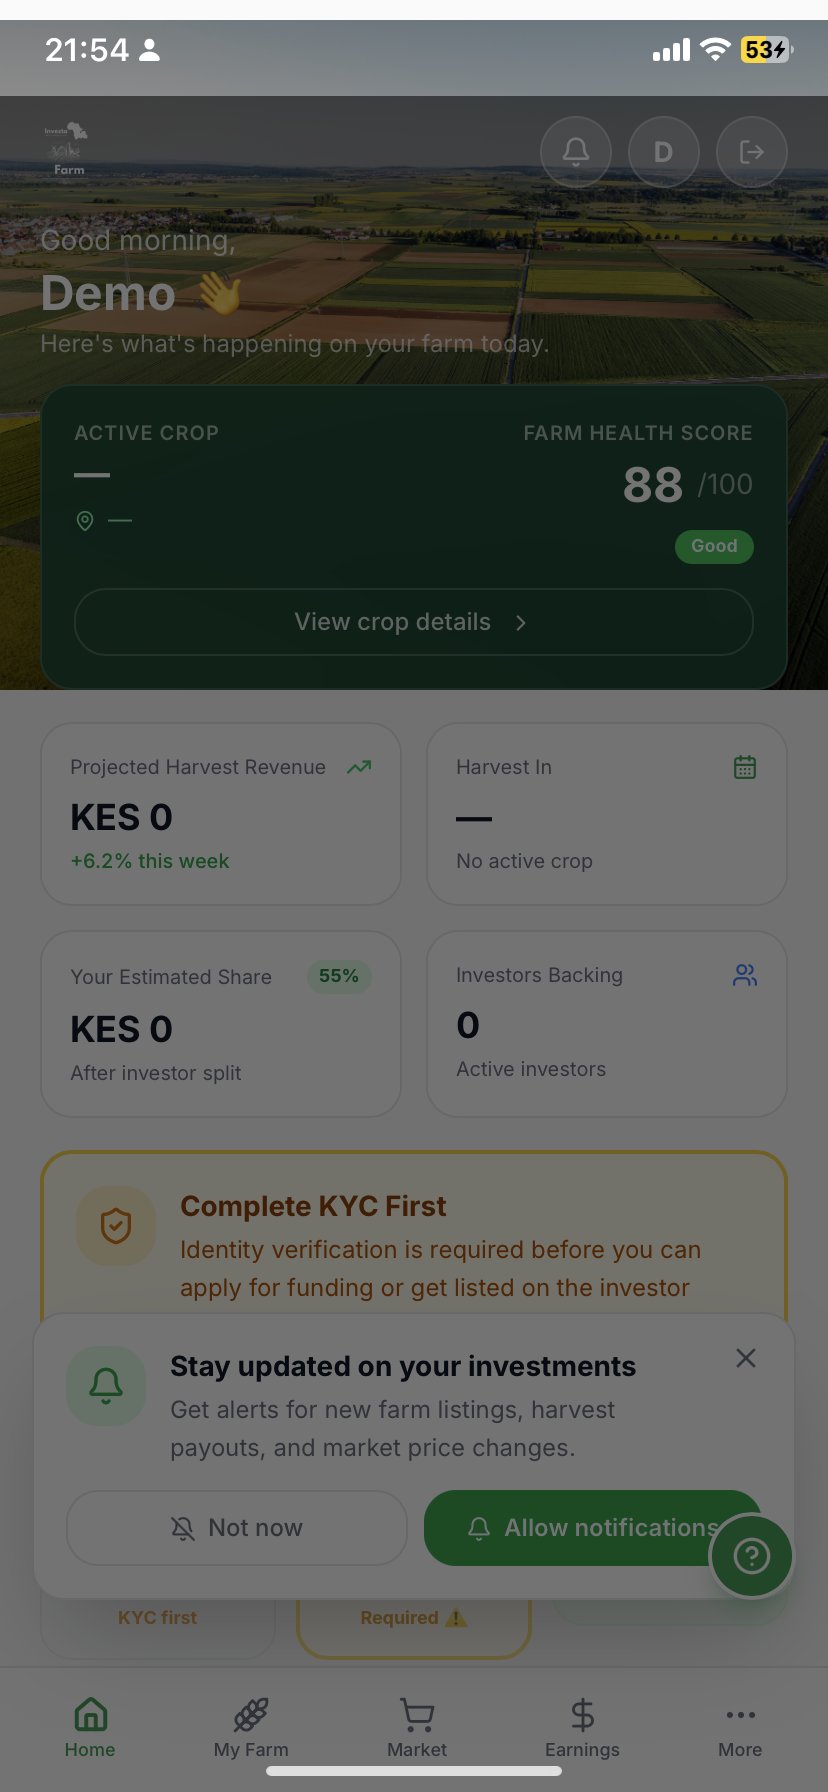Choose Not now for notifications

(x=237, y=1528)
